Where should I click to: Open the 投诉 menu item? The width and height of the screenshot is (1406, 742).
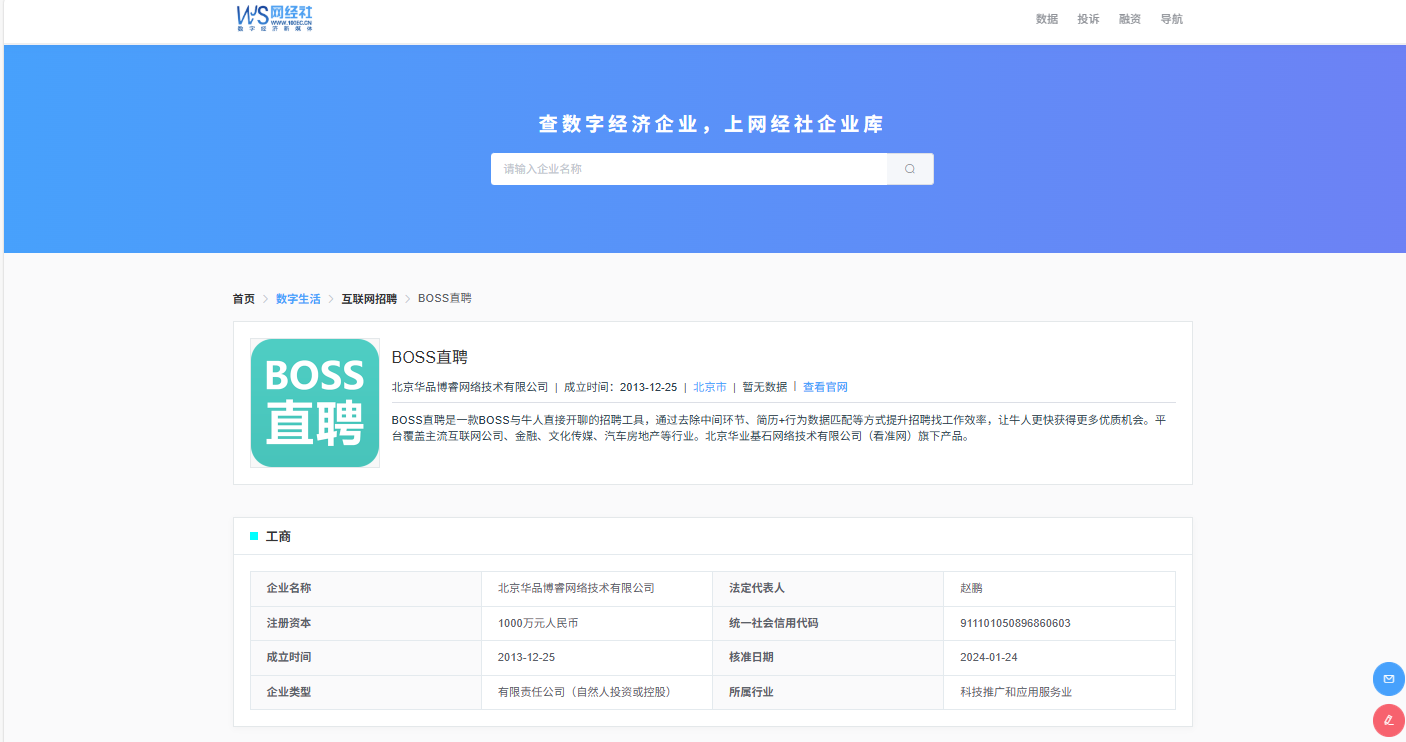coord(1088,19)
